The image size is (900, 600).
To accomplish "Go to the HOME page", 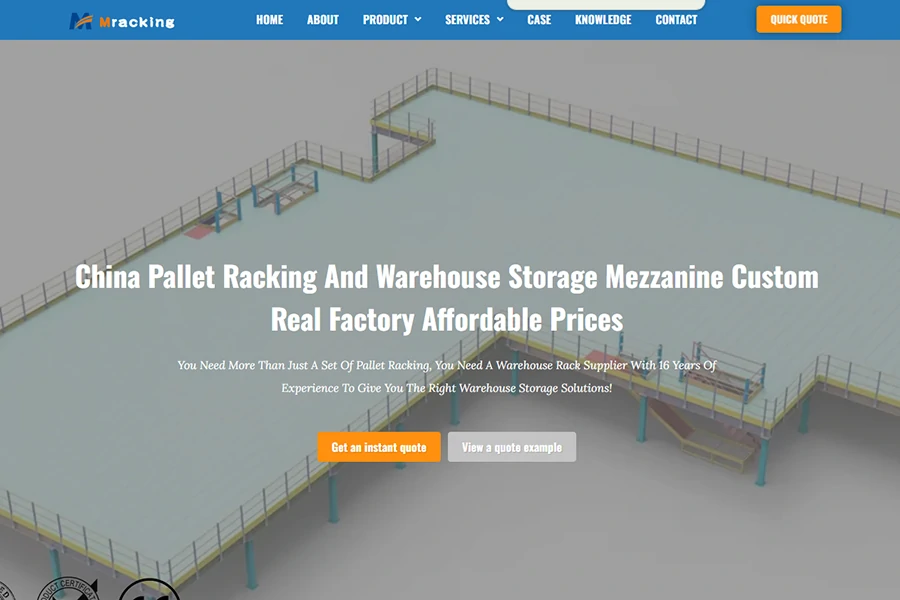I will (269, 20).
